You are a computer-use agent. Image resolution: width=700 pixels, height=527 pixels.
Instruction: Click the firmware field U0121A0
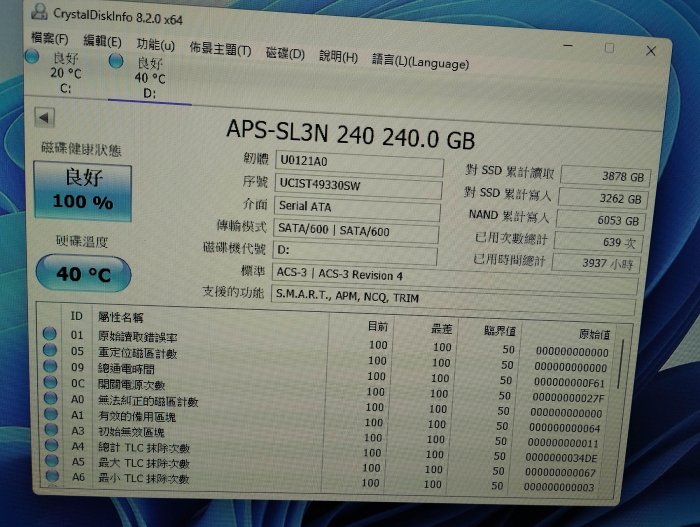356,160
